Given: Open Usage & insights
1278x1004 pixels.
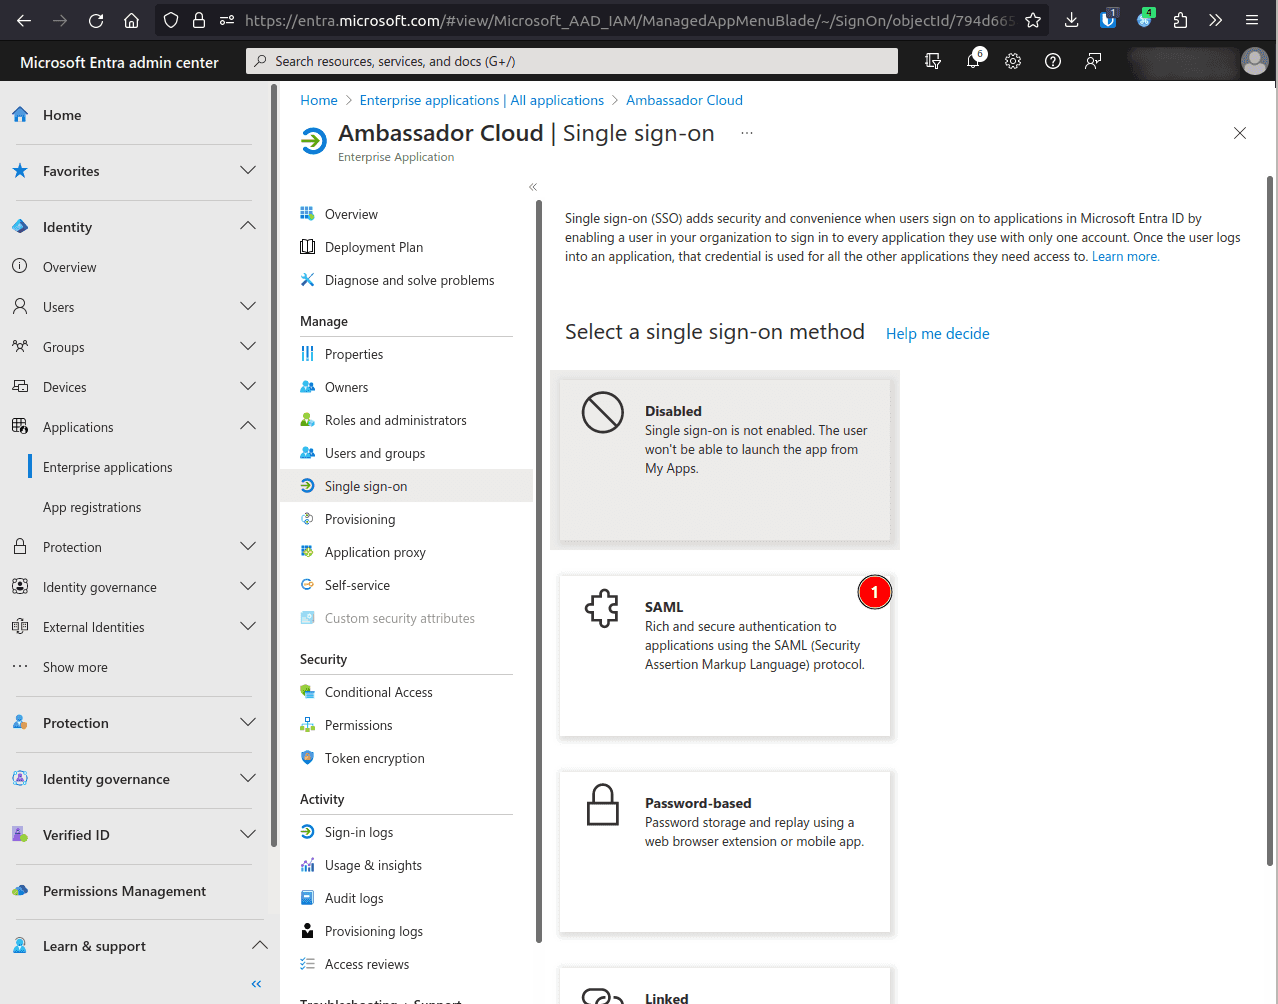Looking at the screenshot, I should point(373,865).
